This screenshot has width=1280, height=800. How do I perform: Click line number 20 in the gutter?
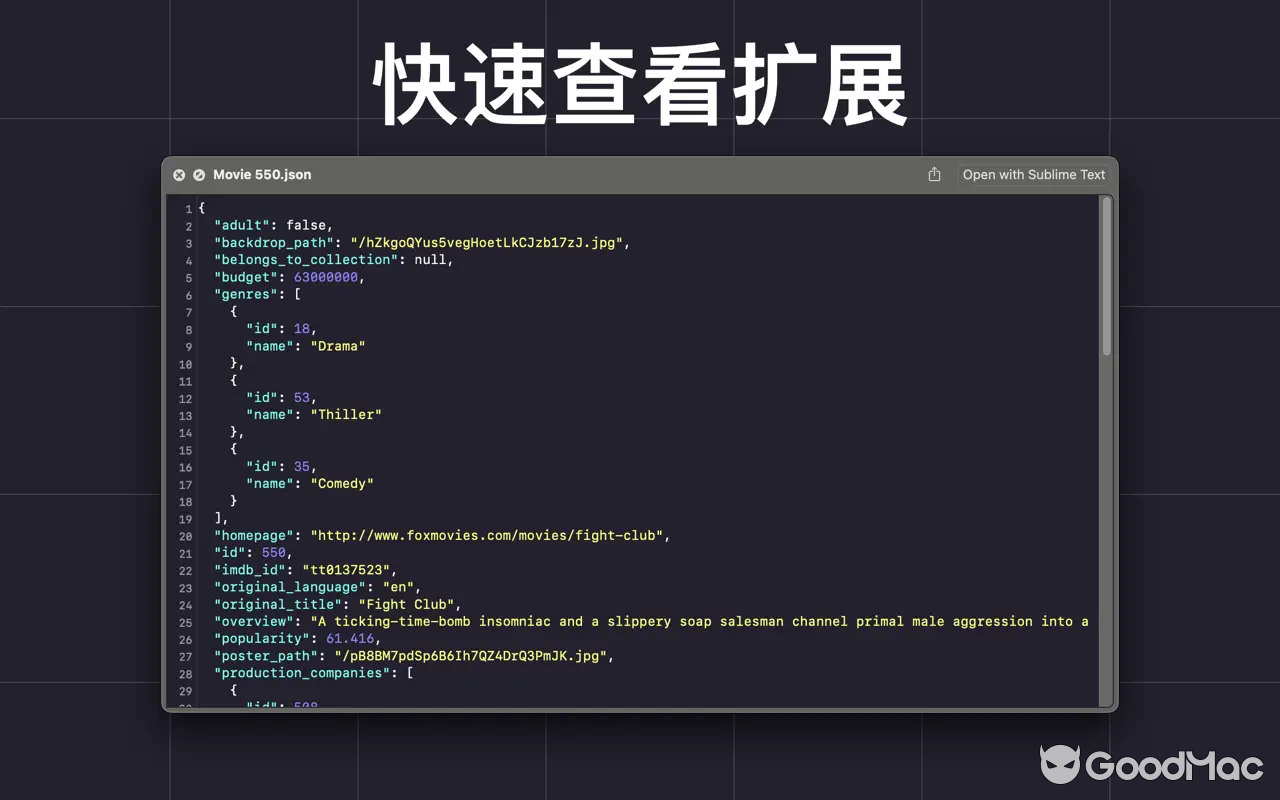[186, 535]
